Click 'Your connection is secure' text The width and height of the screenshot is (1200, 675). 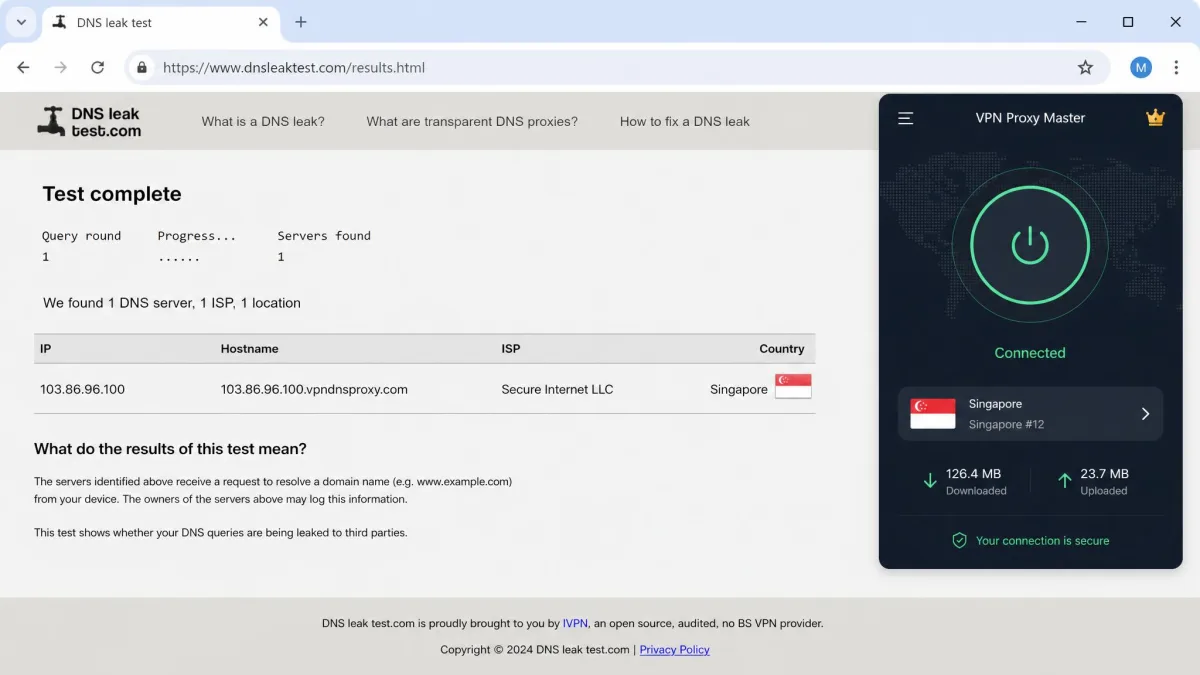click(1042, 541)
